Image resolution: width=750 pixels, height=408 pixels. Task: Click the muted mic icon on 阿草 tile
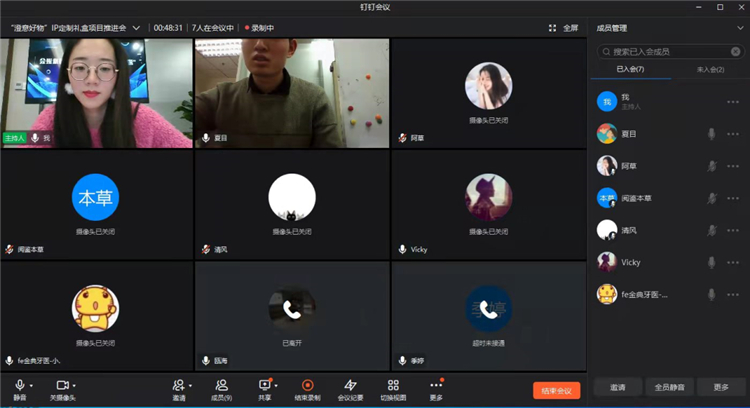click(x=403, y=138)
